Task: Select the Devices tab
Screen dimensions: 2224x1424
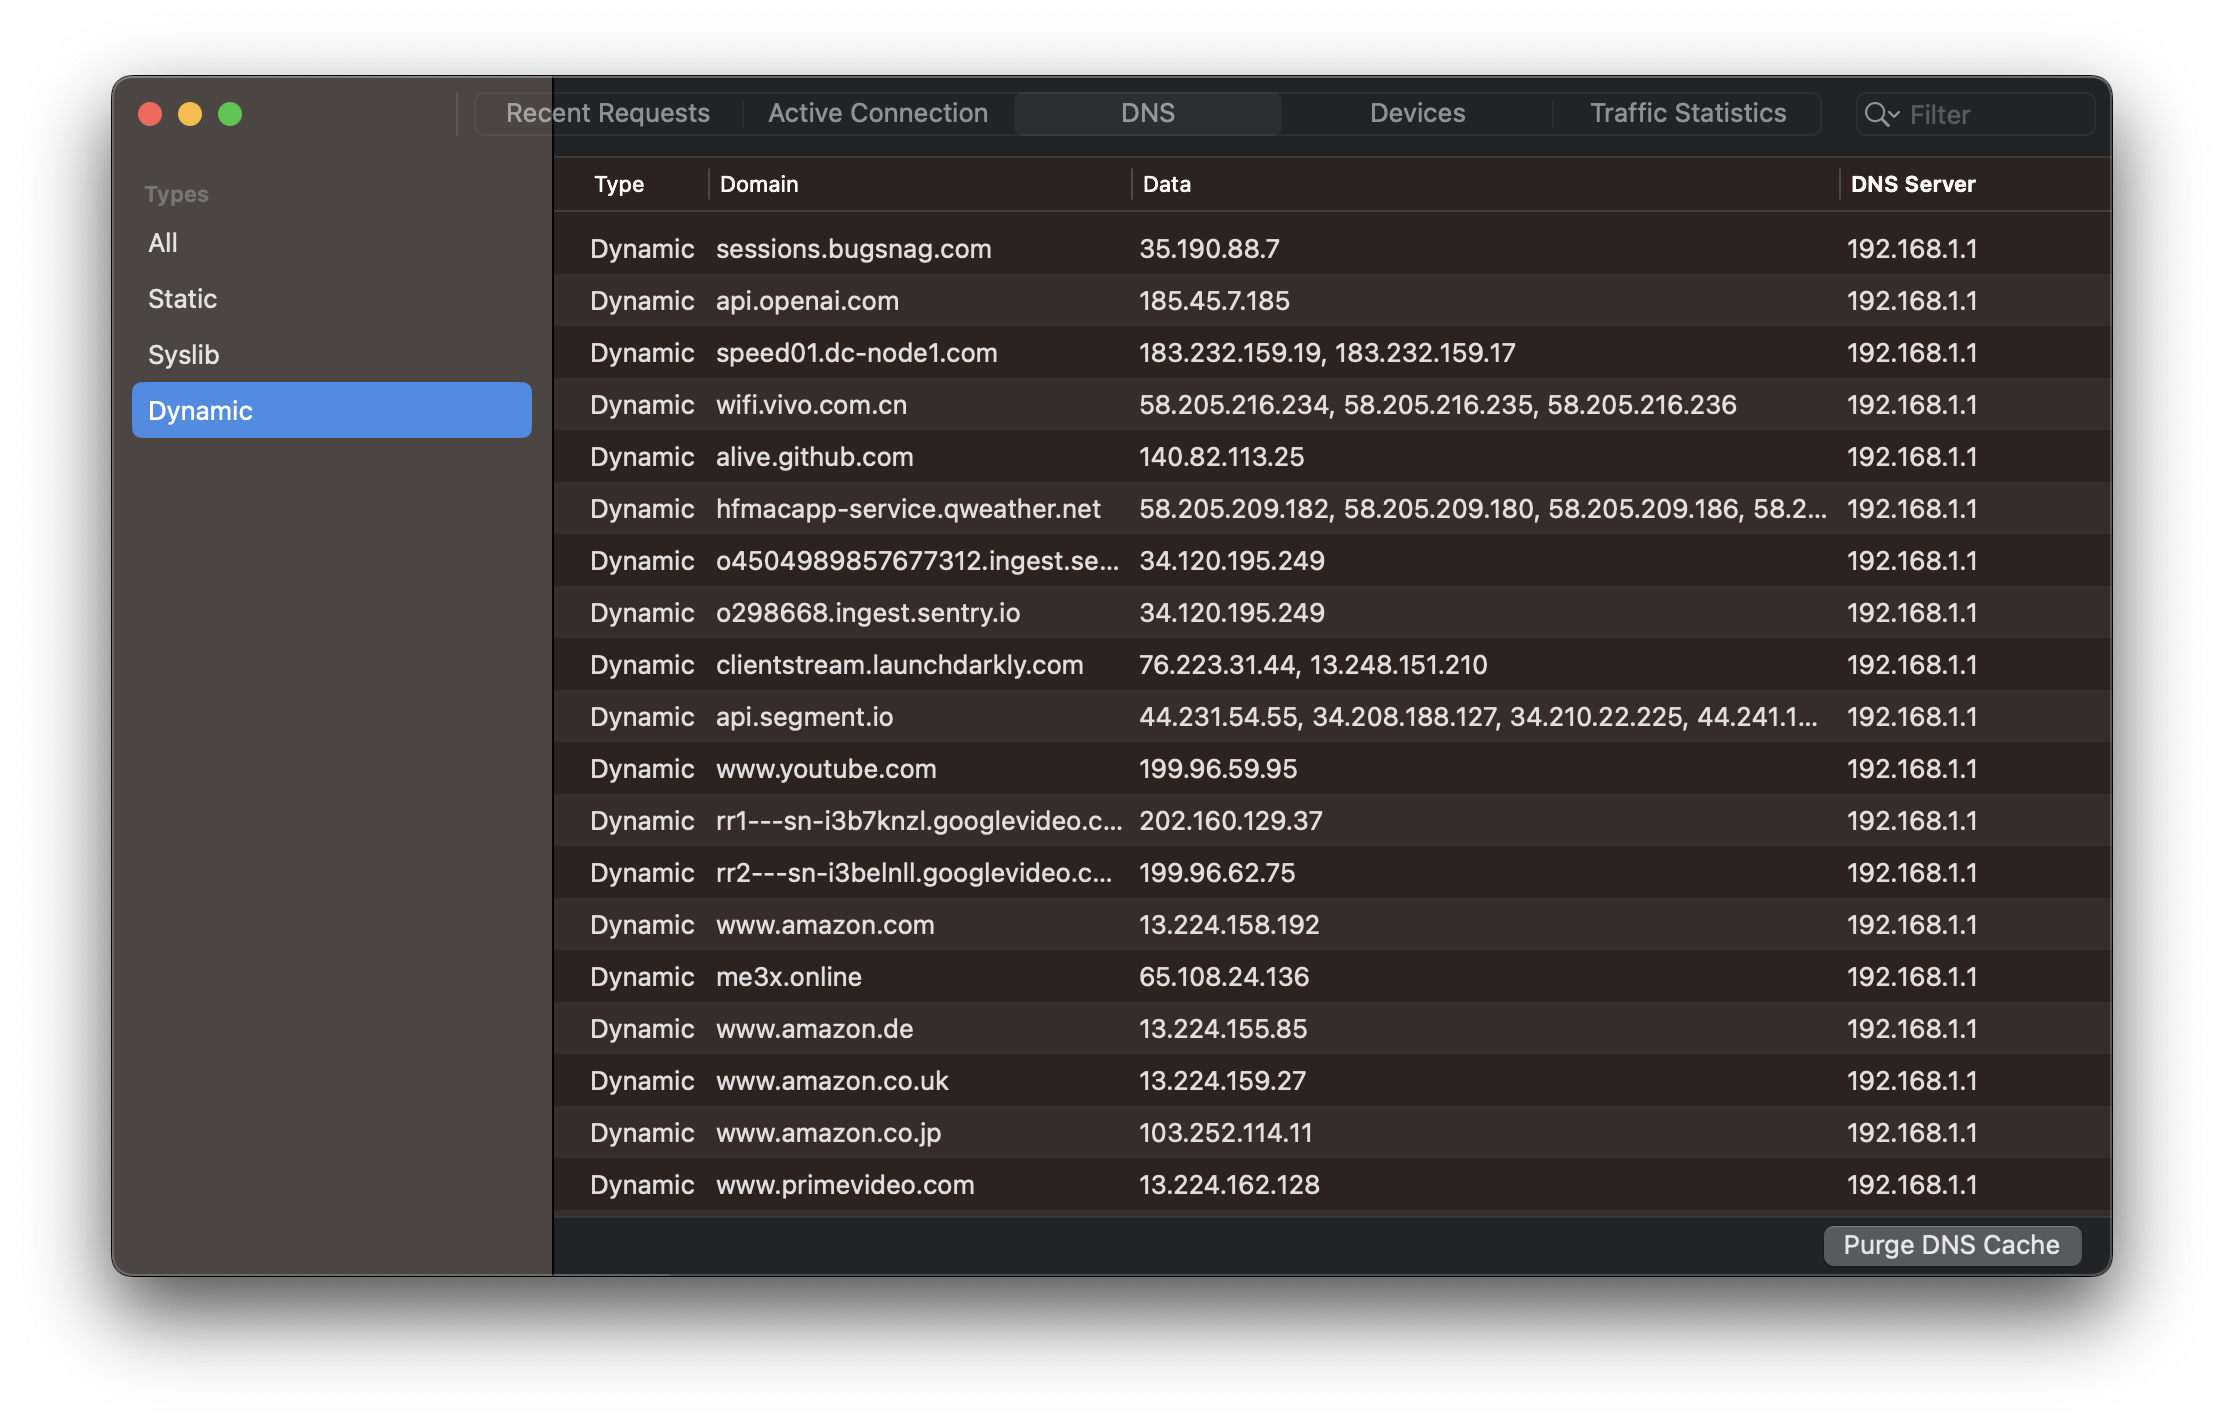Action: click(x=1416, y=113)
